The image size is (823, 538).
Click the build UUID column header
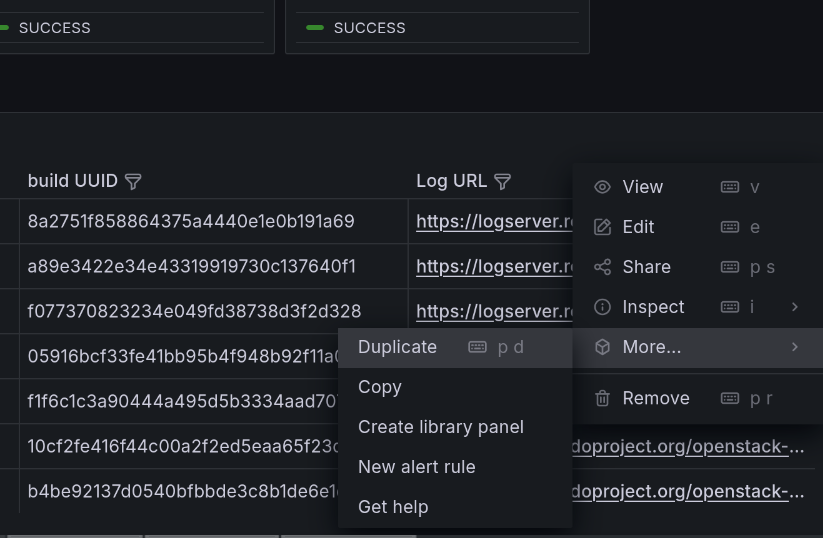click(x=72, y=181)
